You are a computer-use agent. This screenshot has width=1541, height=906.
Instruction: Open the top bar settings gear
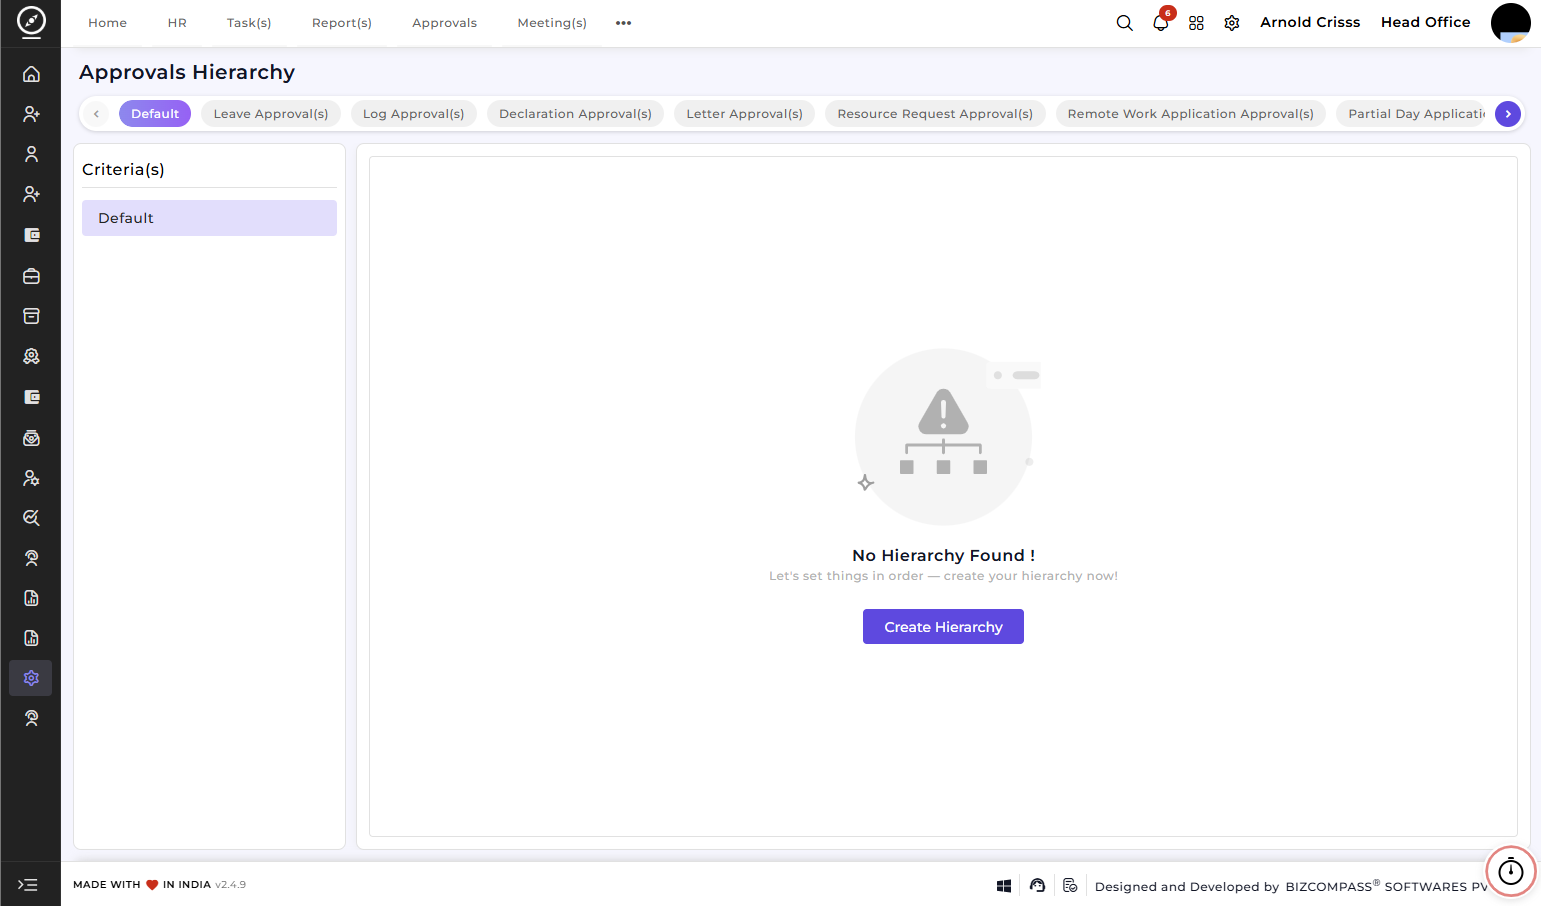click(1232, 23)
